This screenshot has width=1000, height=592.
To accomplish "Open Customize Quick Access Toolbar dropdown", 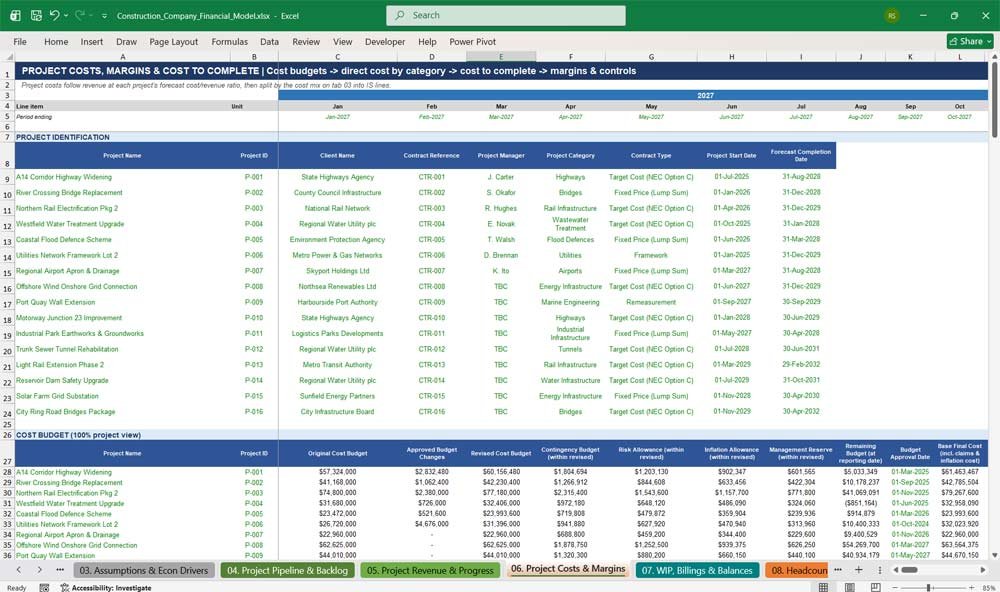I will (x=104, y=15).
